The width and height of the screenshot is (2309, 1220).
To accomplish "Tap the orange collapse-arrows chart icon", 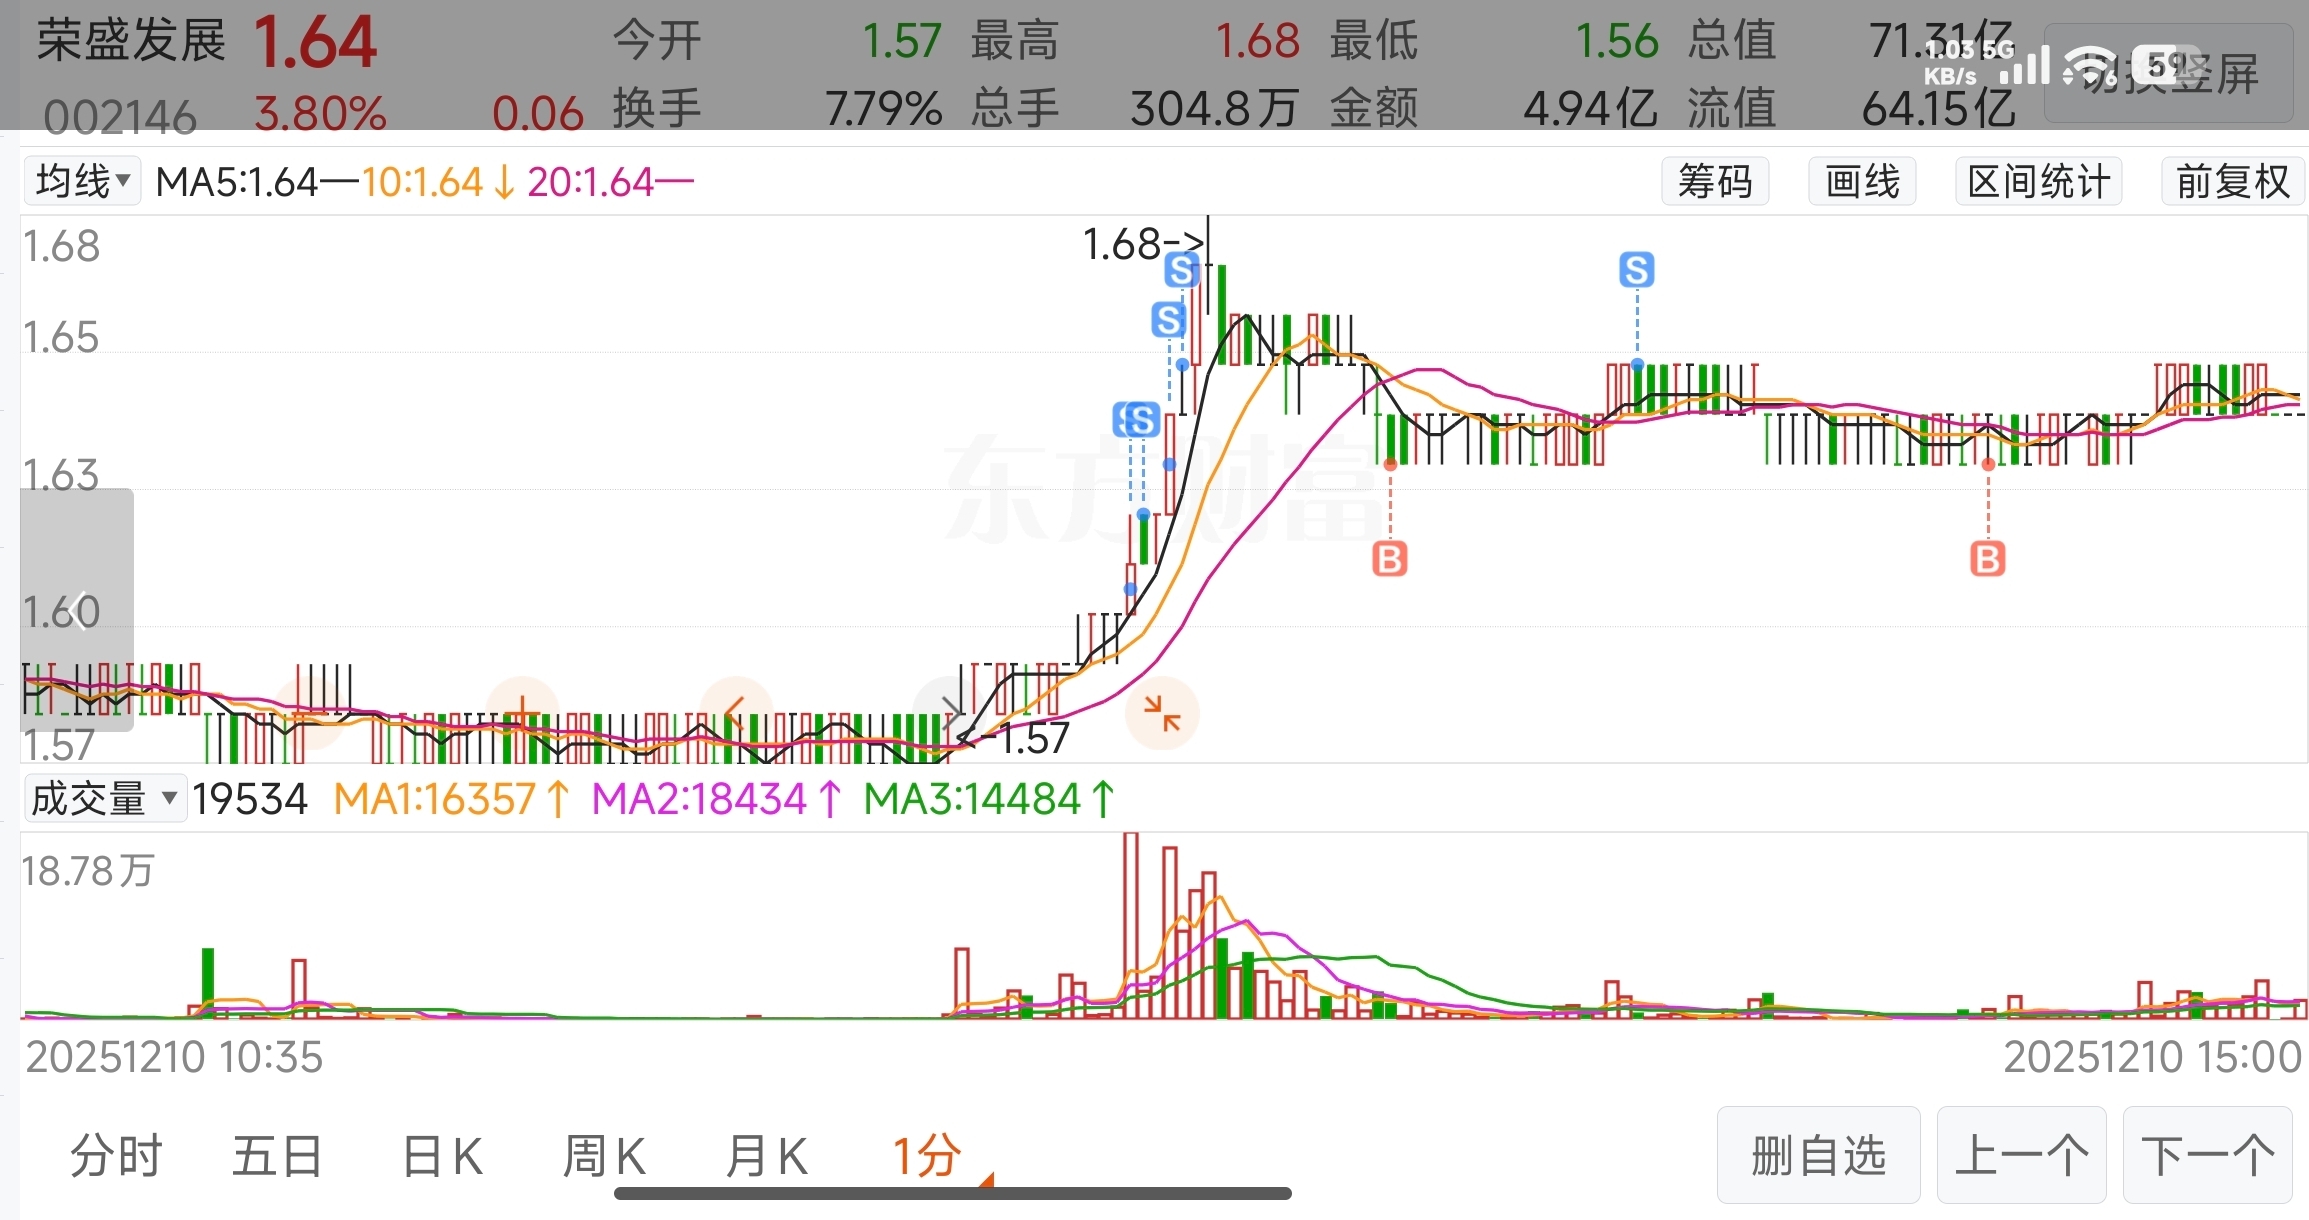I will click(1162, 714).
